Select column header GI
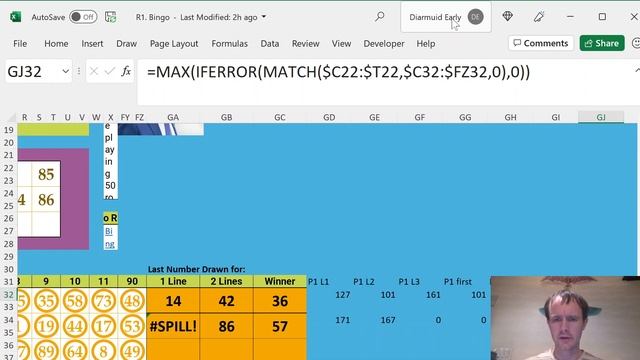This screenshot has width=640, height=360. click(556, 117)
